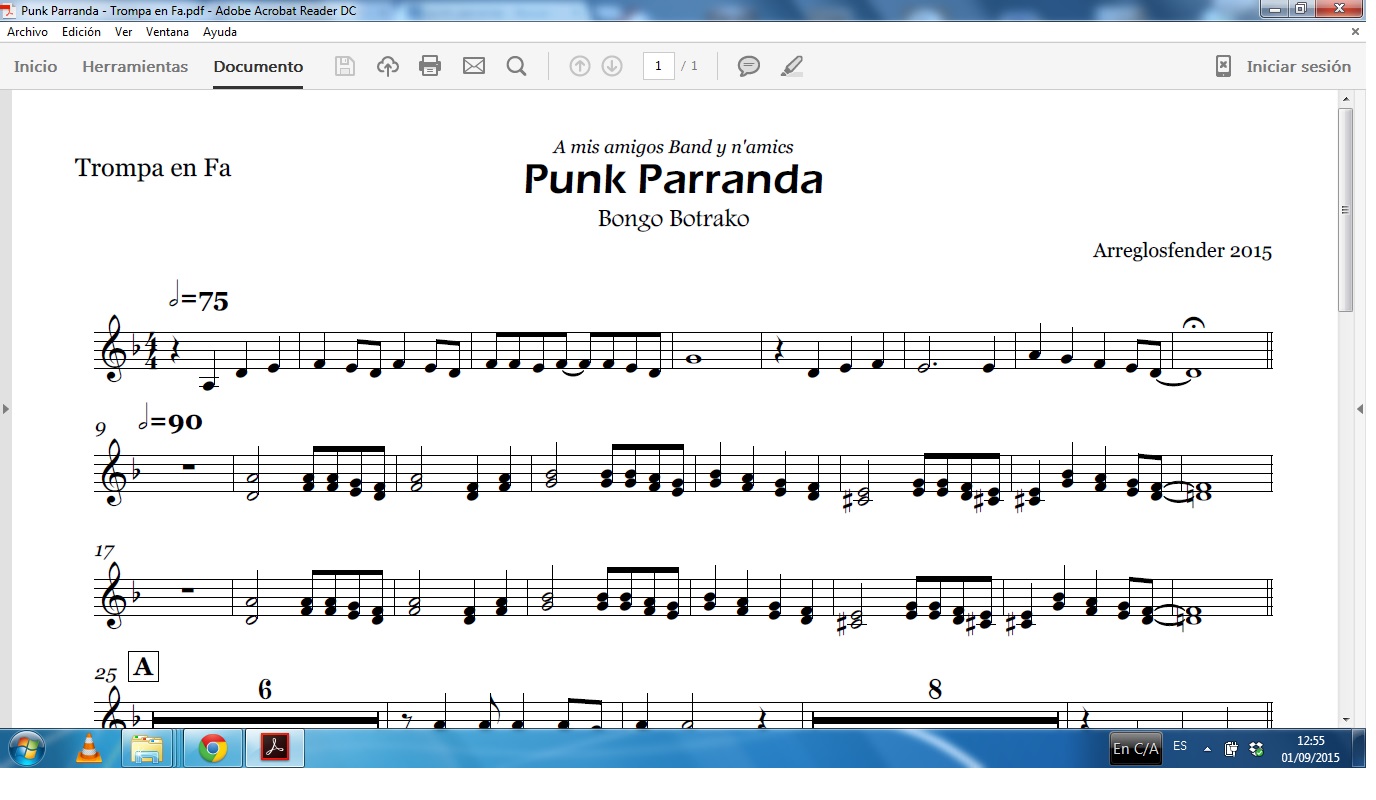Click the page number input field
1376x800 pixels.
658,67
